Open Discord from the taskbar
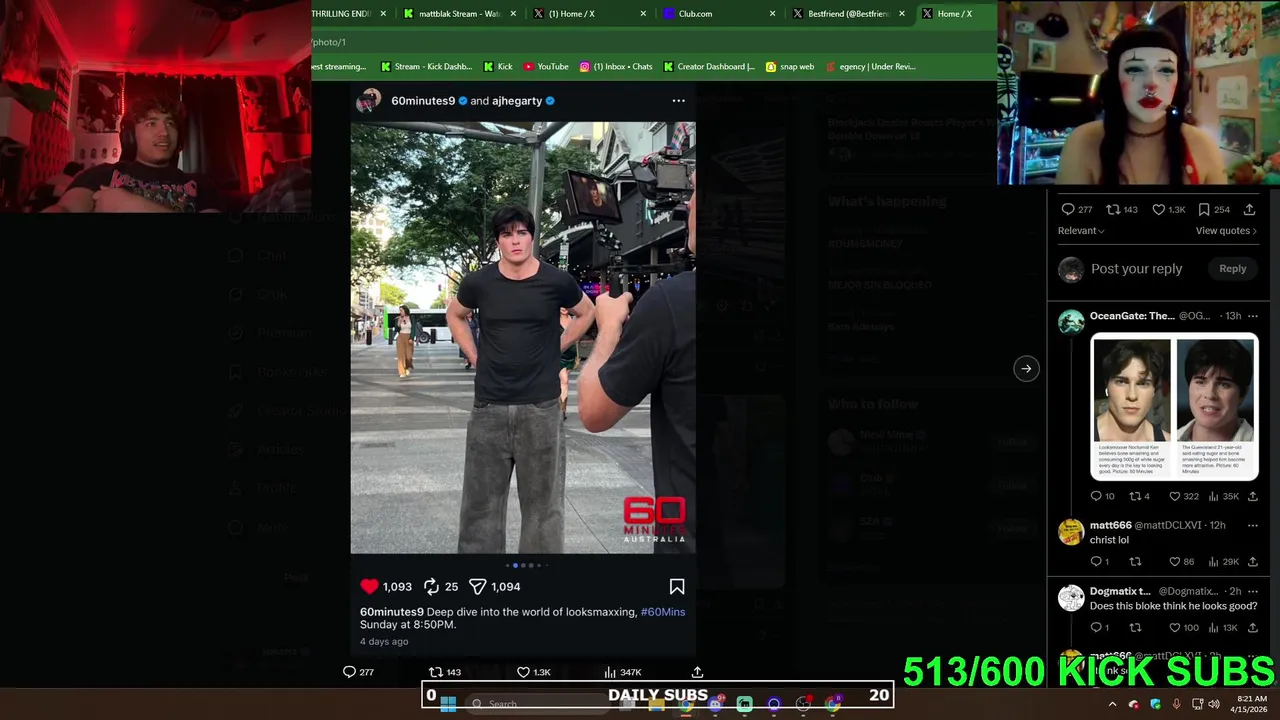1280x720 pixels. click(715, 704)
